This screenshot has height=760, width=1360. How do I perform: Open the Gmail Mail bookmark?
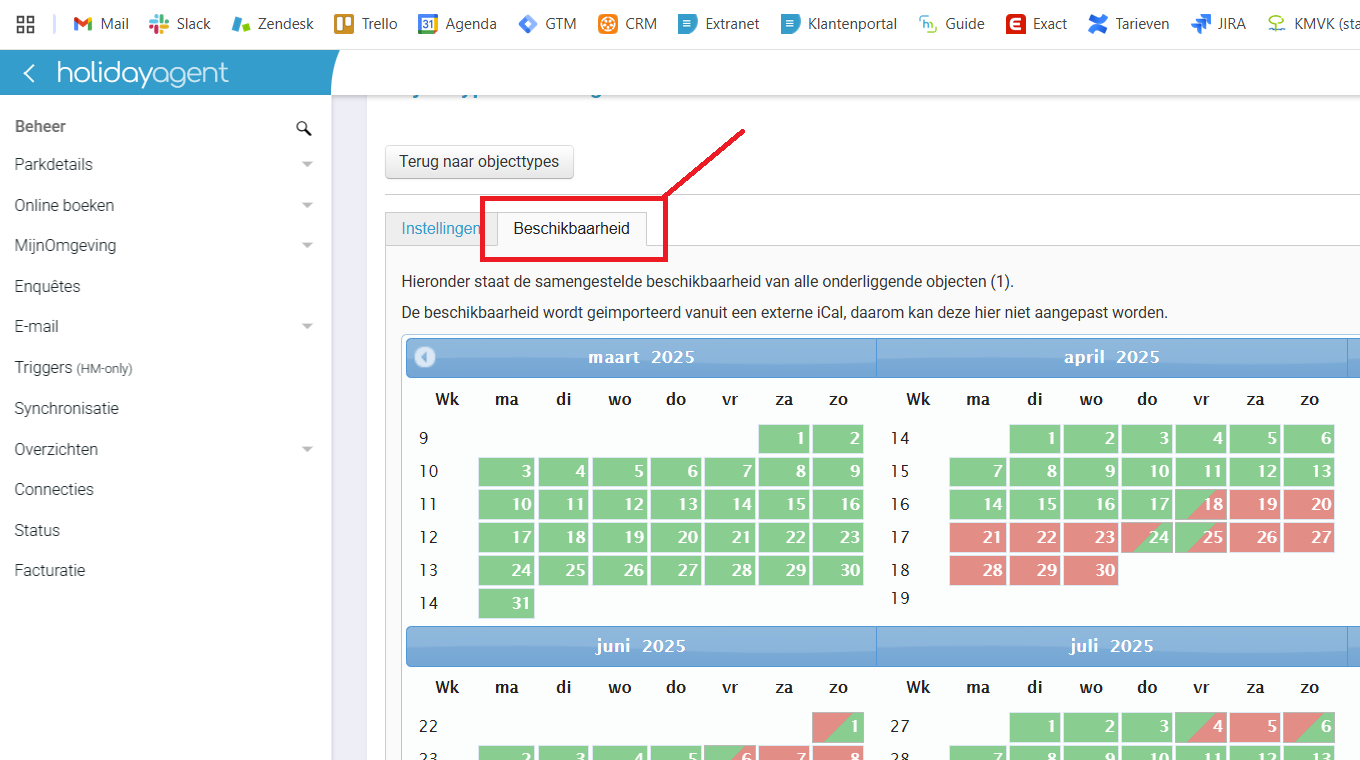point(100,24)
